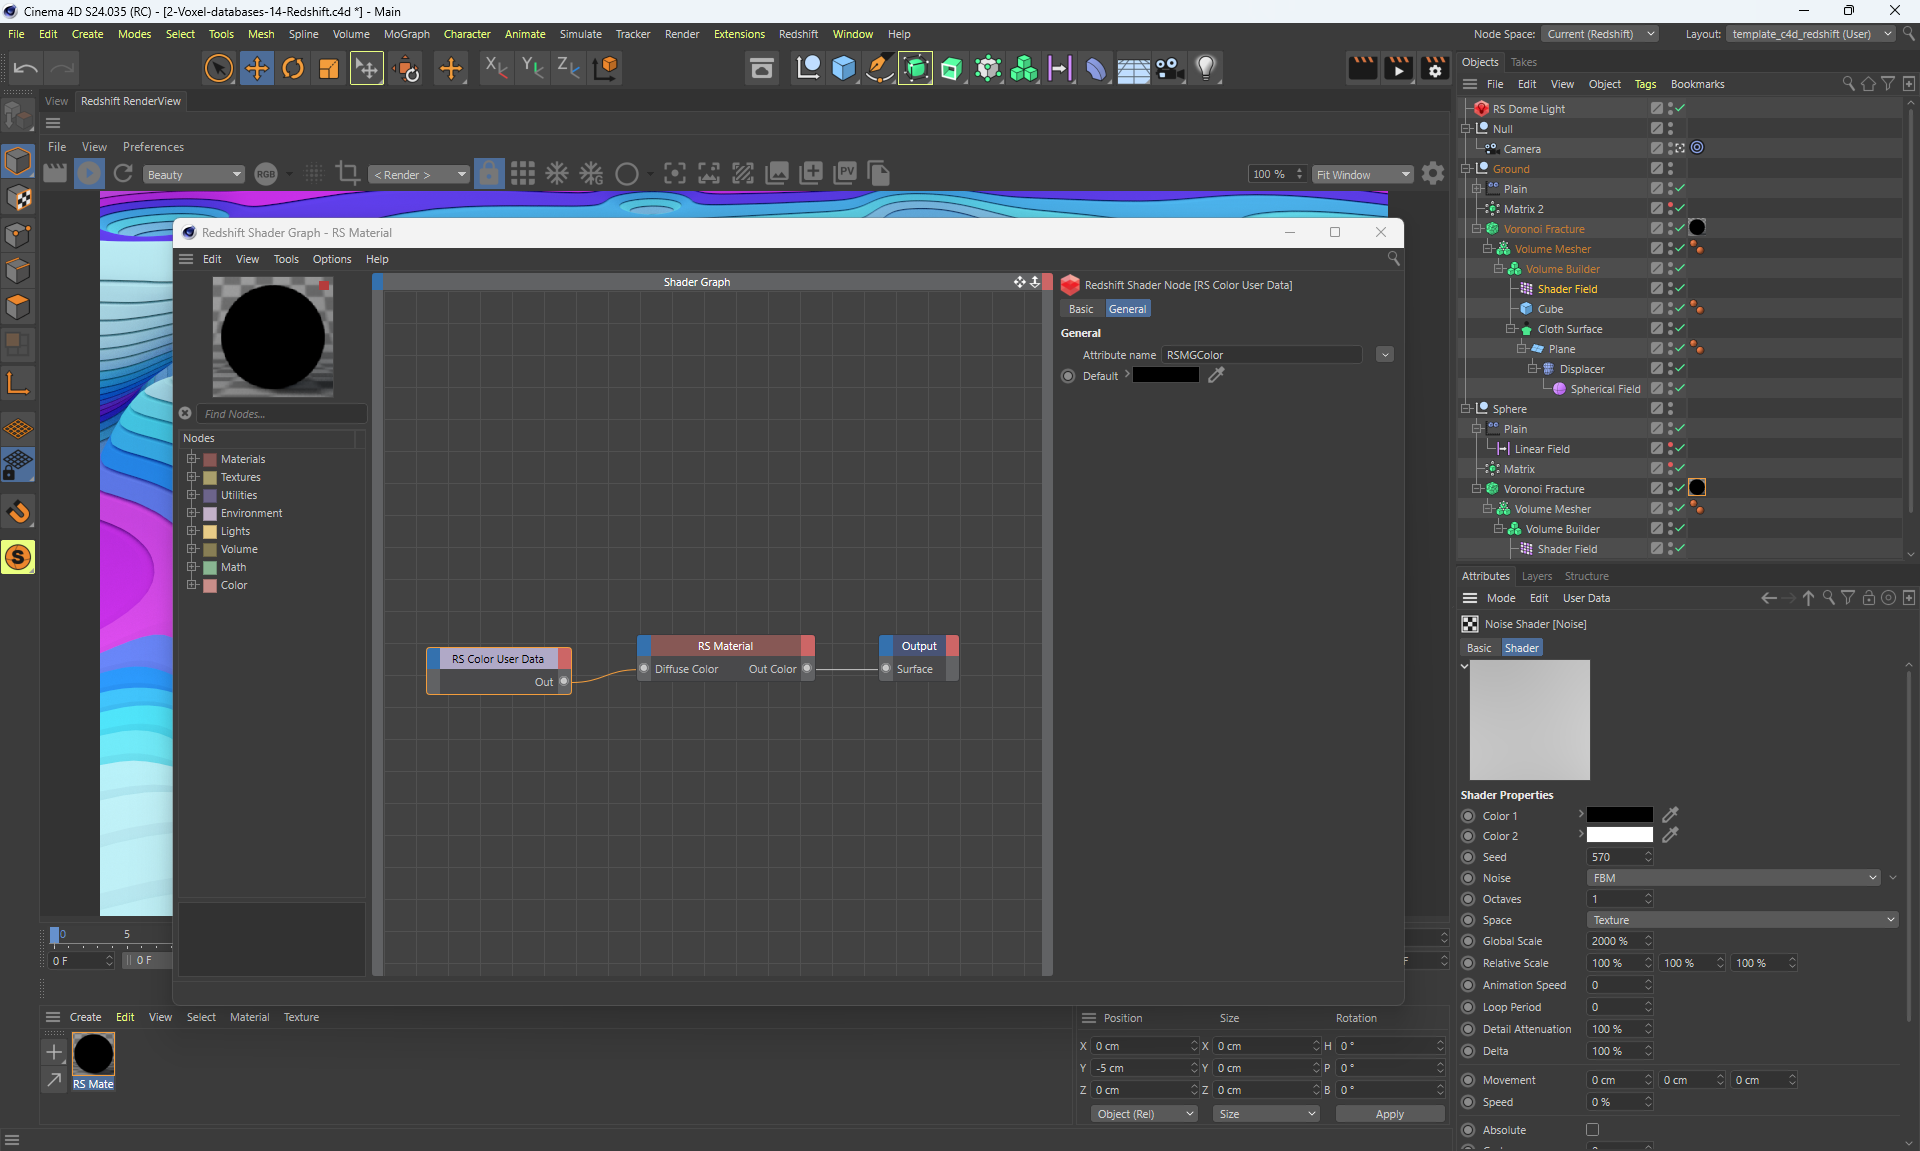The image size is (1920, 1151).
Task: Open the MoGraph menu
Action: (406, 34)
